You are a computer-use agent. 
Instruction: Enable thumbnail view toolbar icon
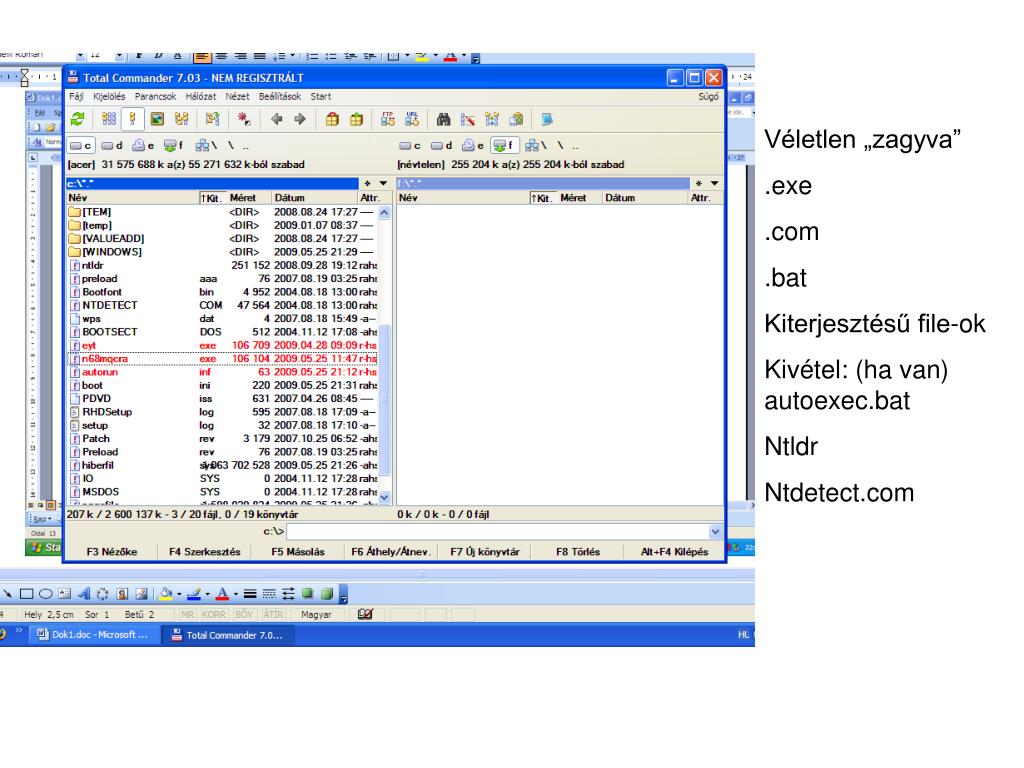[x=157, y=119]
